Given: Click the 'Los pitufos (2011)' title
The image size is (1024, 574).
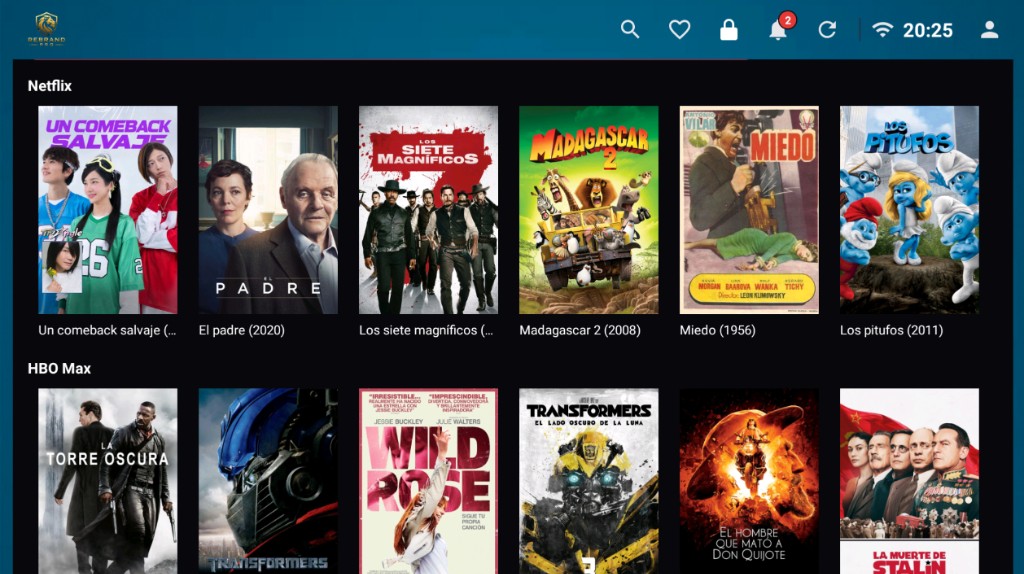Looking at the screenshot, I should tap(891, 330).
